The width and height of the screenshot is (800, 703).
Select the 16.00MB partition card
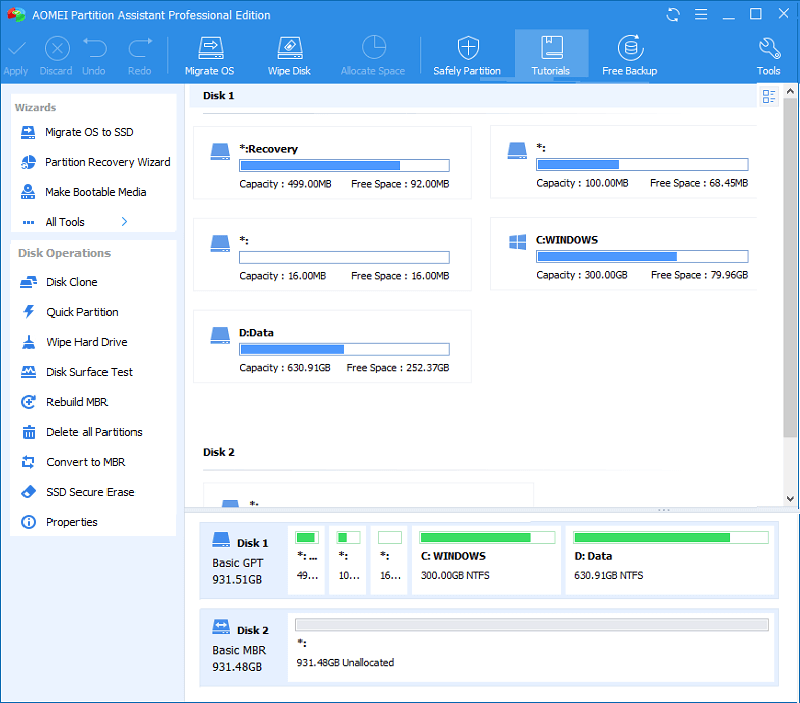(332, 255)
